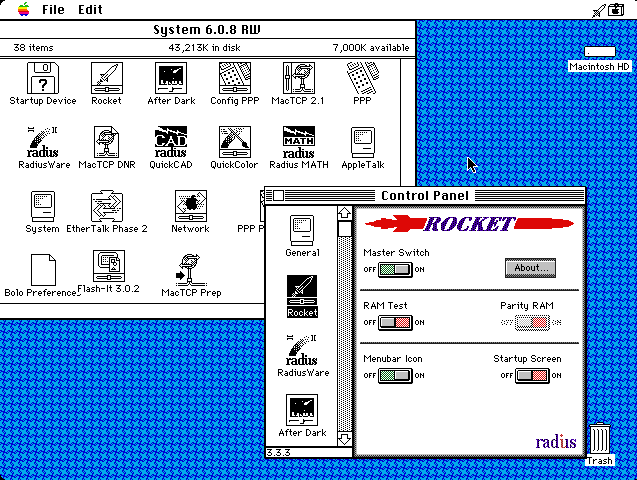Click the Control Panel list scroll-up arrow
The image size is (637, 480).
pos(344,213)
